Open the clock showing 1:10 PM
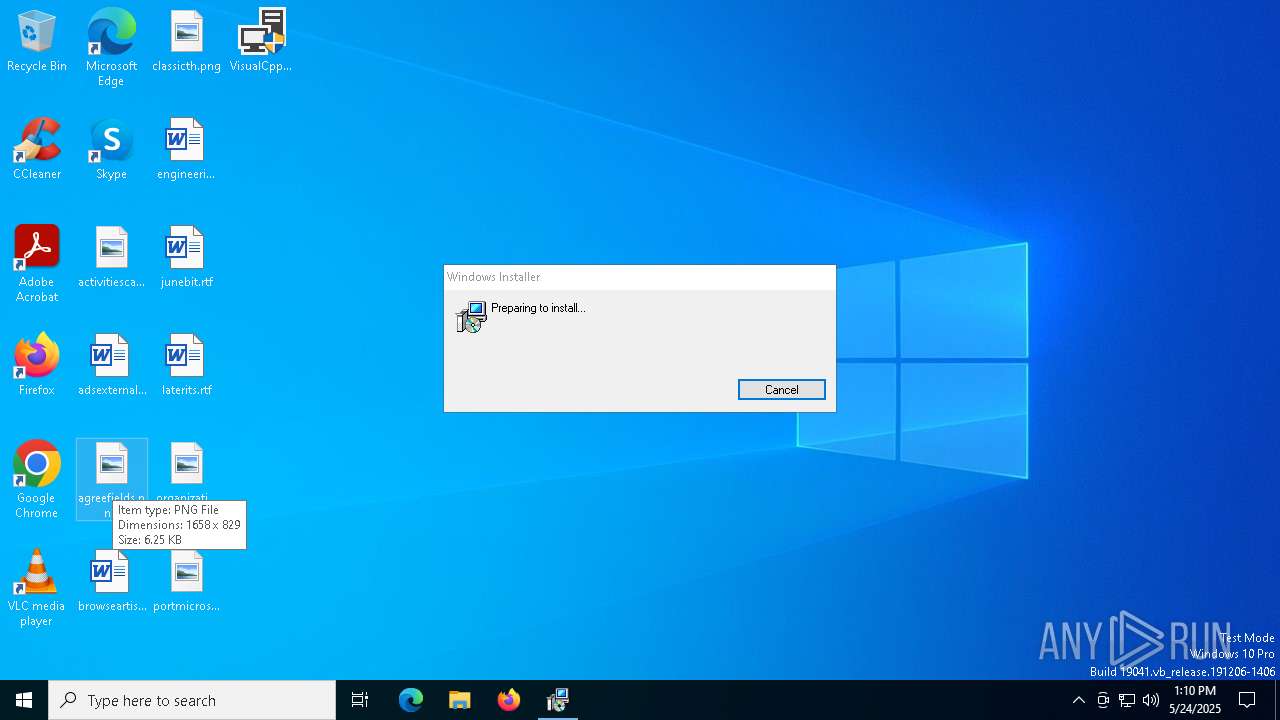The image size is (1280, 720). click(1195, 700)
